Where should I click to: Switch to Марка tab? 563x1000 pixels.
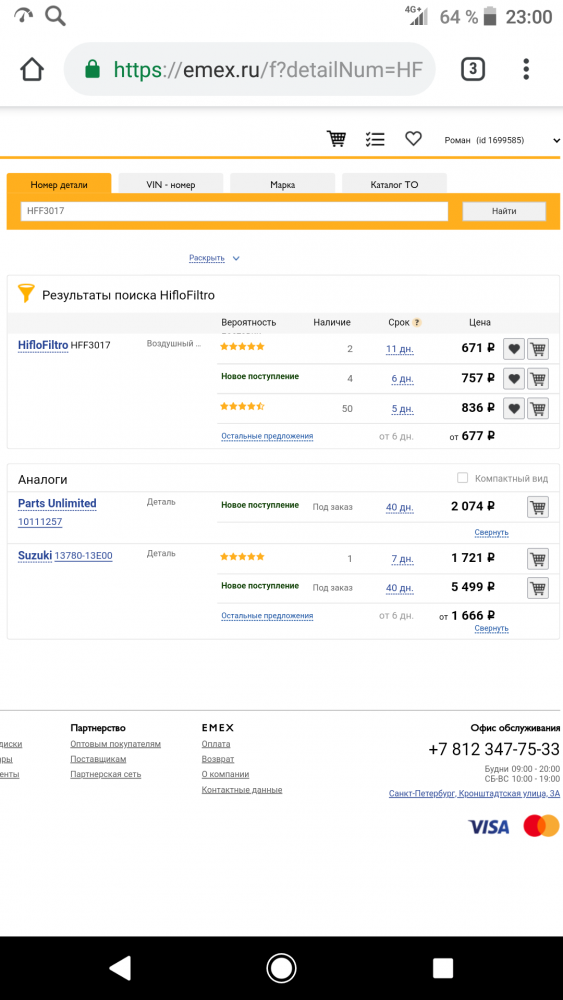pos(282,184)
